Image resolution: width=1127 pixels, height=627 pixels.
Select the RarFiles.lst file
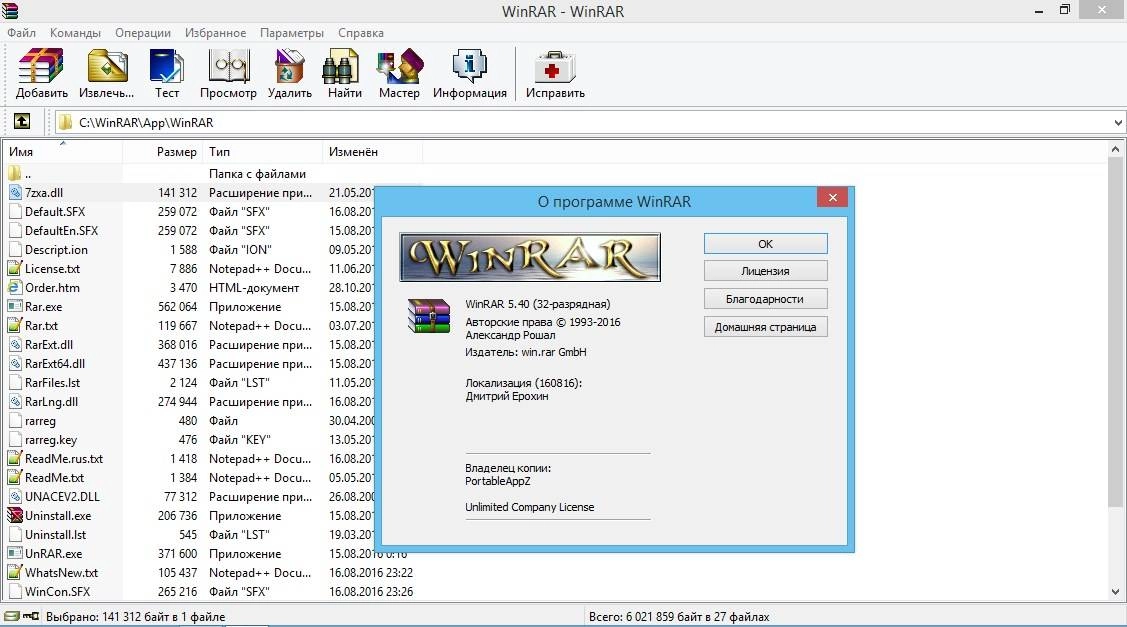[52, 383]
